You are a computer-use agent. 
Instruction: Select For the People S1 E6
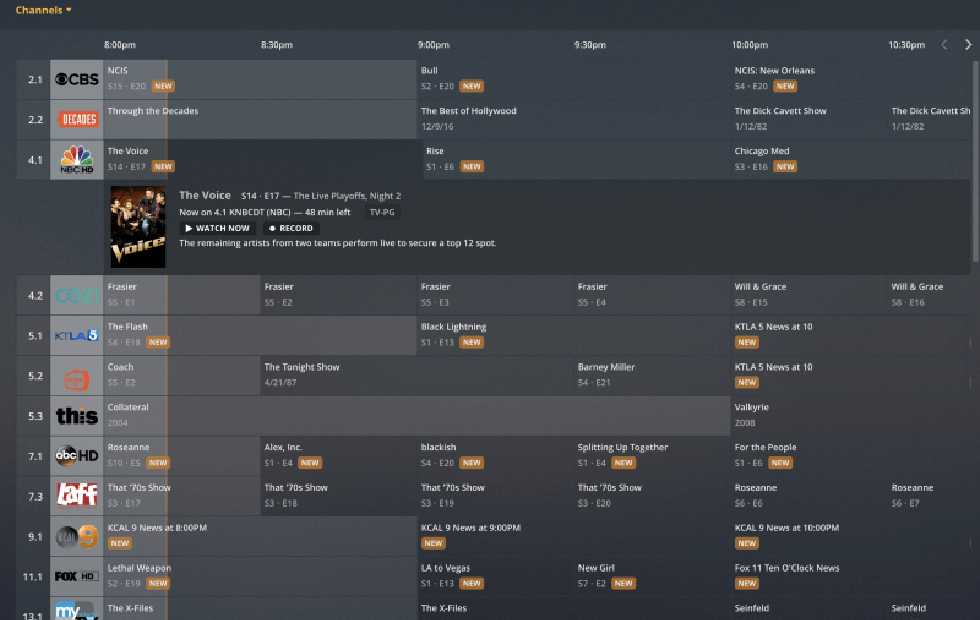[851, 456]
